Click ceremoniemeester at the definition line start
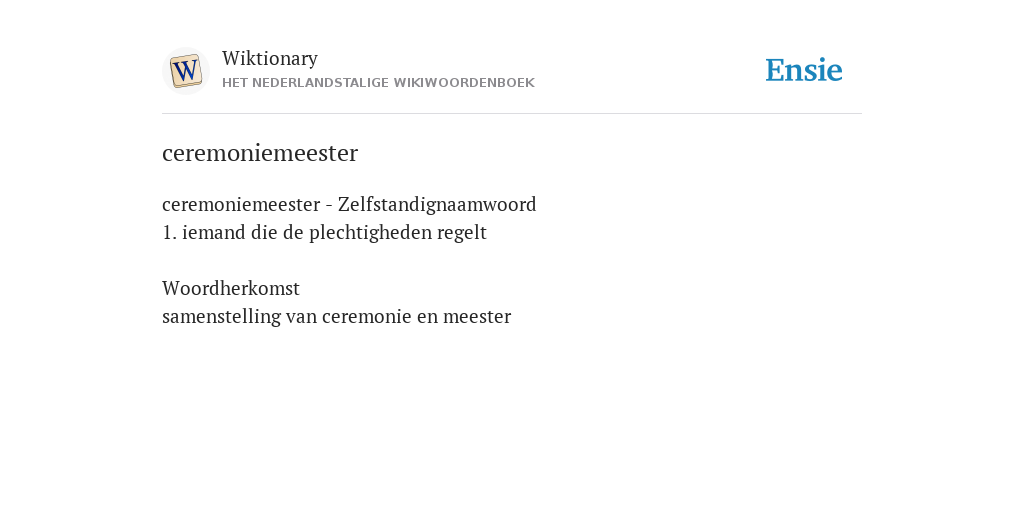The width and height of the screenshot is (1024, 512). [x=241, y=204]
